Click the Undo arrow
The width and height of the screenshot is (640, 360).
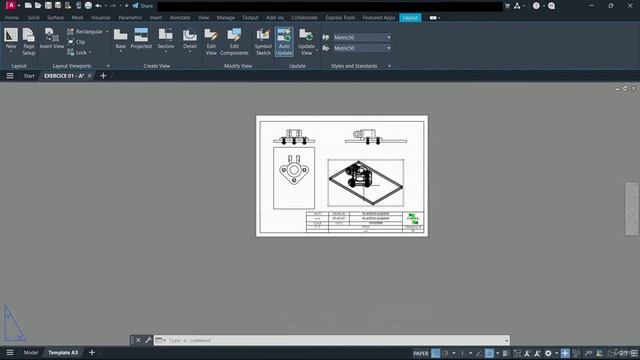(x=98, y=6)
